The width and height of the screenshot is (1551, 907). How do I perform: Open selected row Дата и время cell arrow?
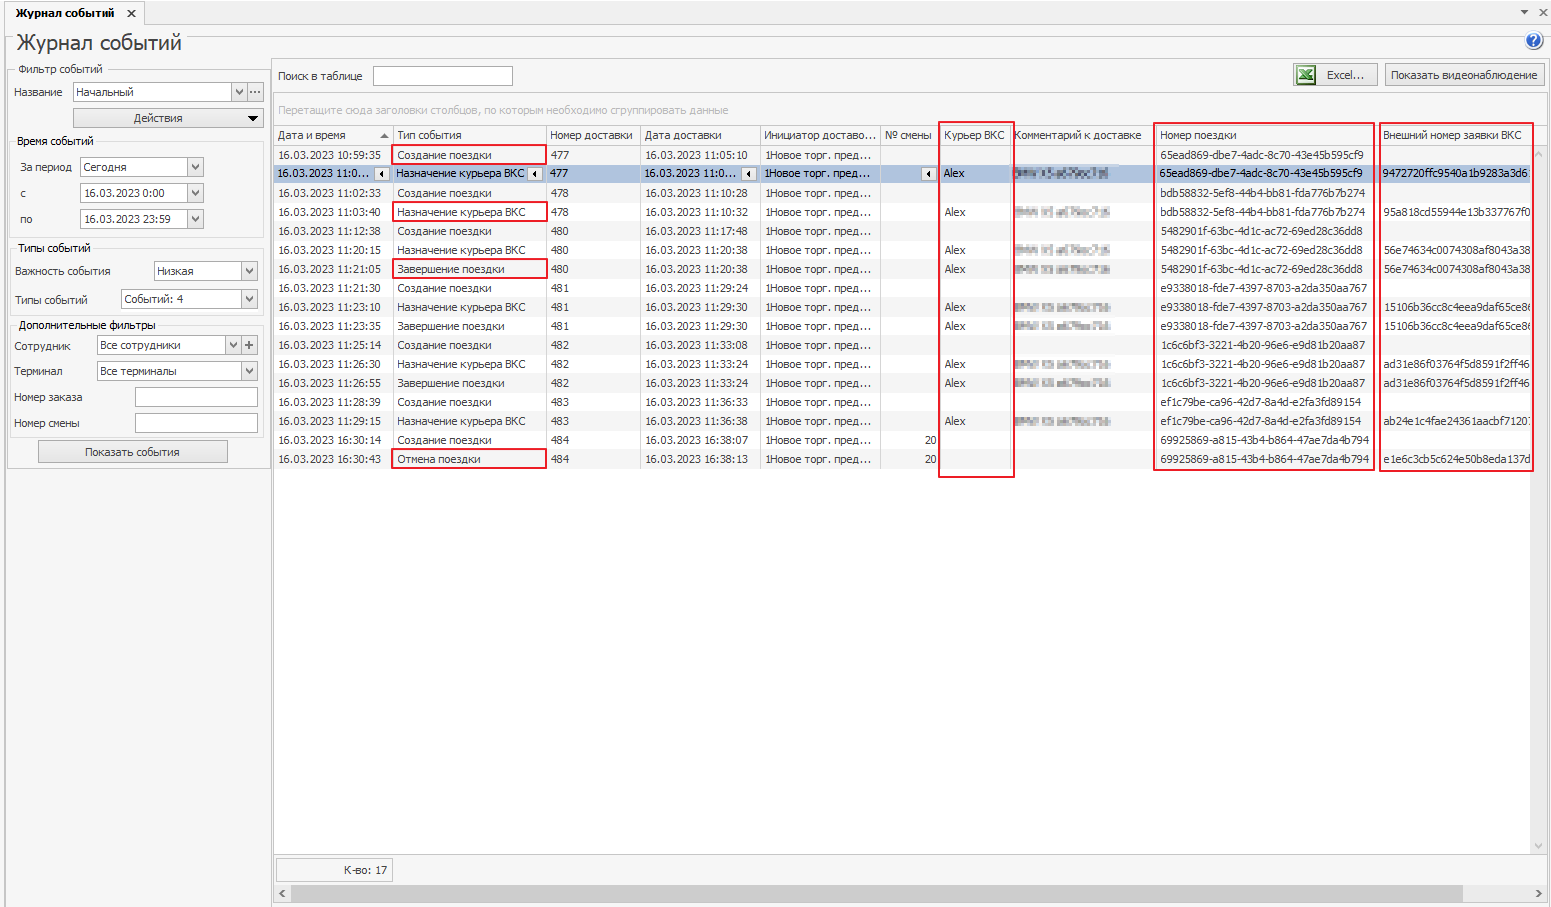tap(381, 174)
